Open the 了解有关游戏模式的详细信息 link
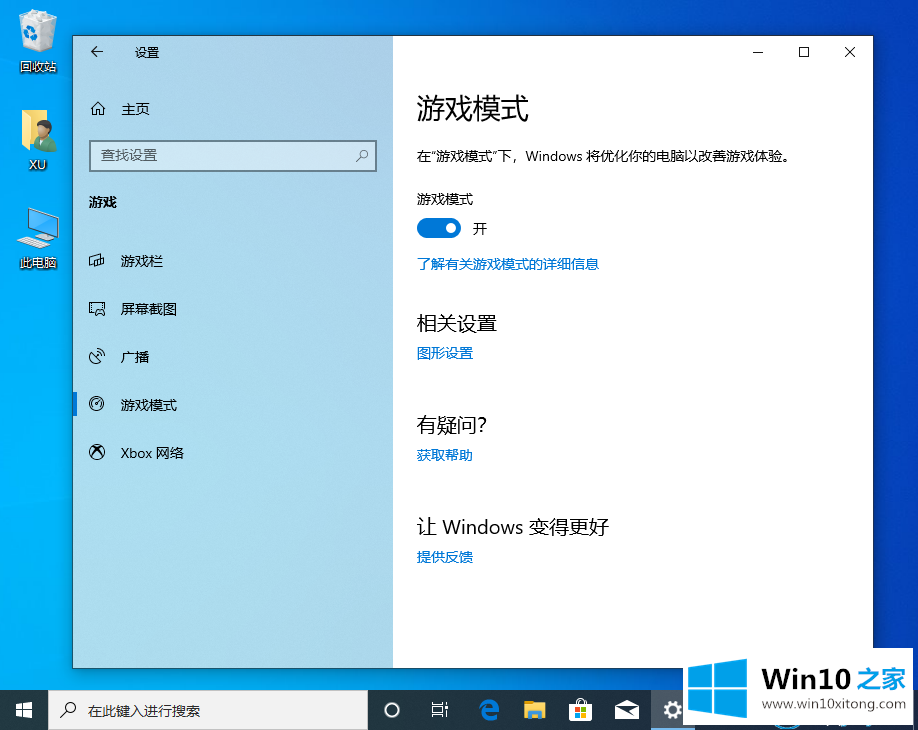The height and width of the screenshot is (730, 918). click(x=508, y=264)
